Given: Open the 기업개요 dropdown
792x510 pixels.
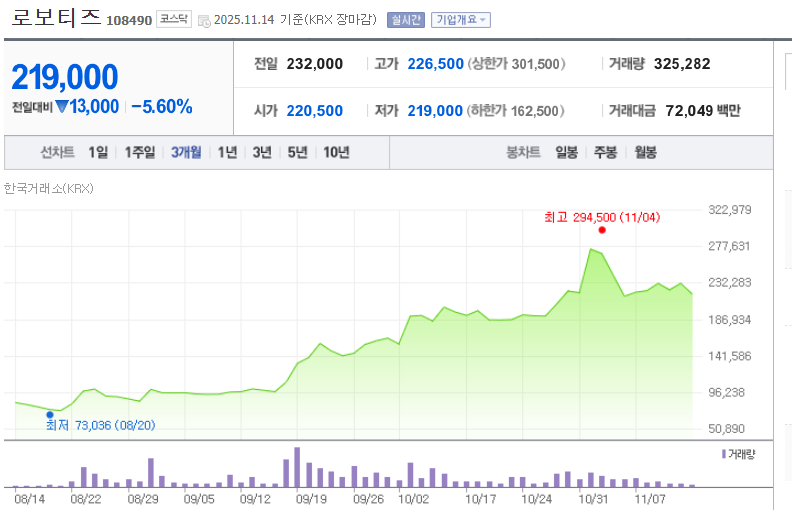Looking at the screenshot, I should pos(461,20).
